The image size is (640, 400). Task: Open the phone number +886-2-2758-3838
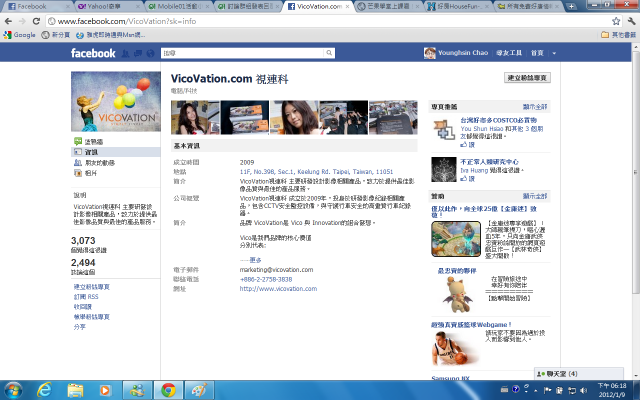click(x=266, y=280)
